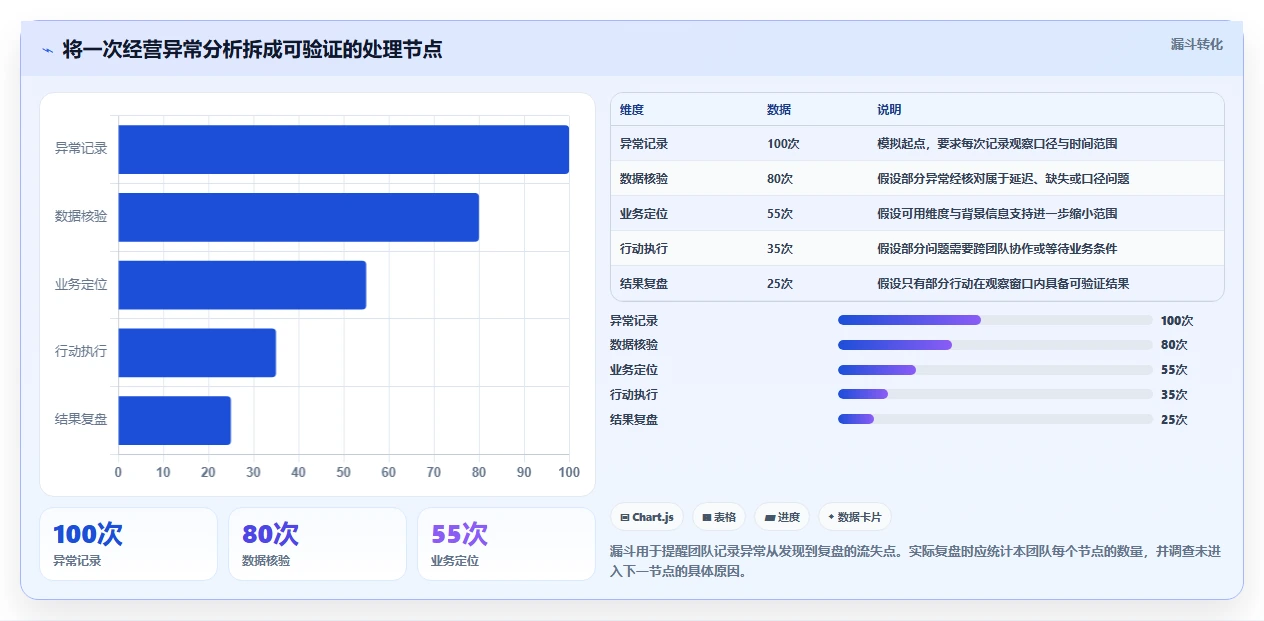The height and width of the screenshot is (621, 1264).
Task: Click the 数据核验 bar in the chart
Action: [x=299, y=217]
